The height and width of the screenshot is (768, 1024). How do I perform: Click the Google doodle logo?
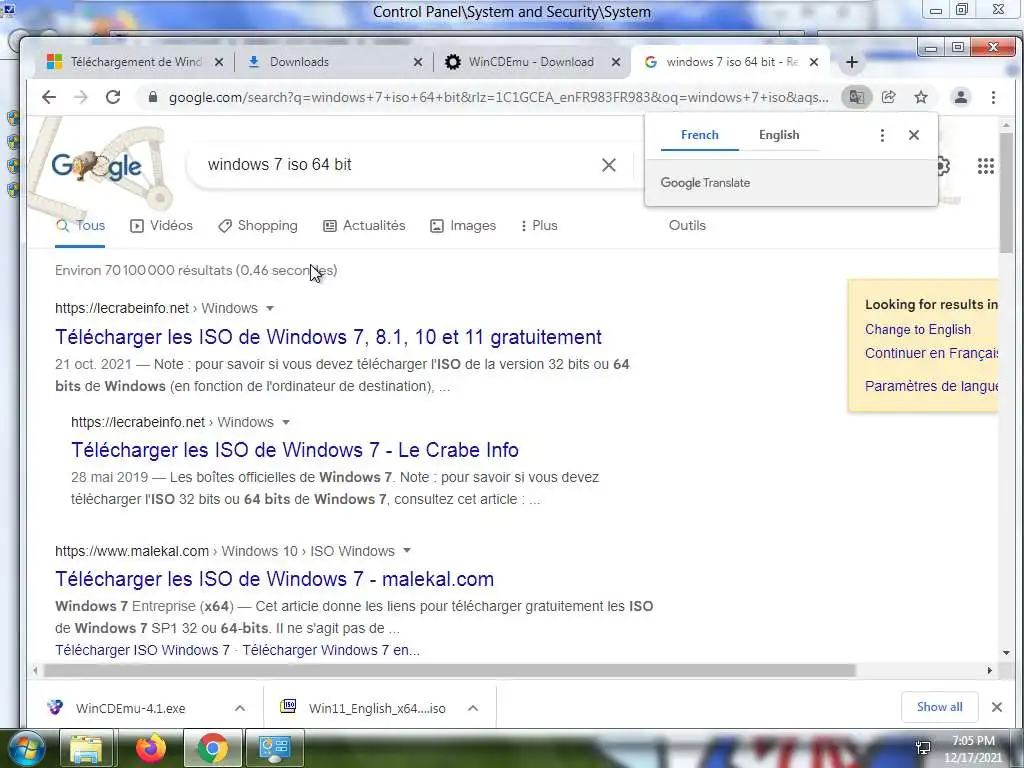tap(97, 167)
